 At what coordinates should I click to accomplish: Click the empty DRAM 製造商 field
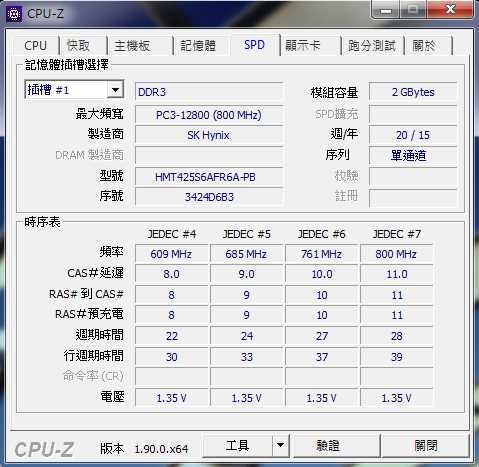pyautogui.click(x=209, y=155)
